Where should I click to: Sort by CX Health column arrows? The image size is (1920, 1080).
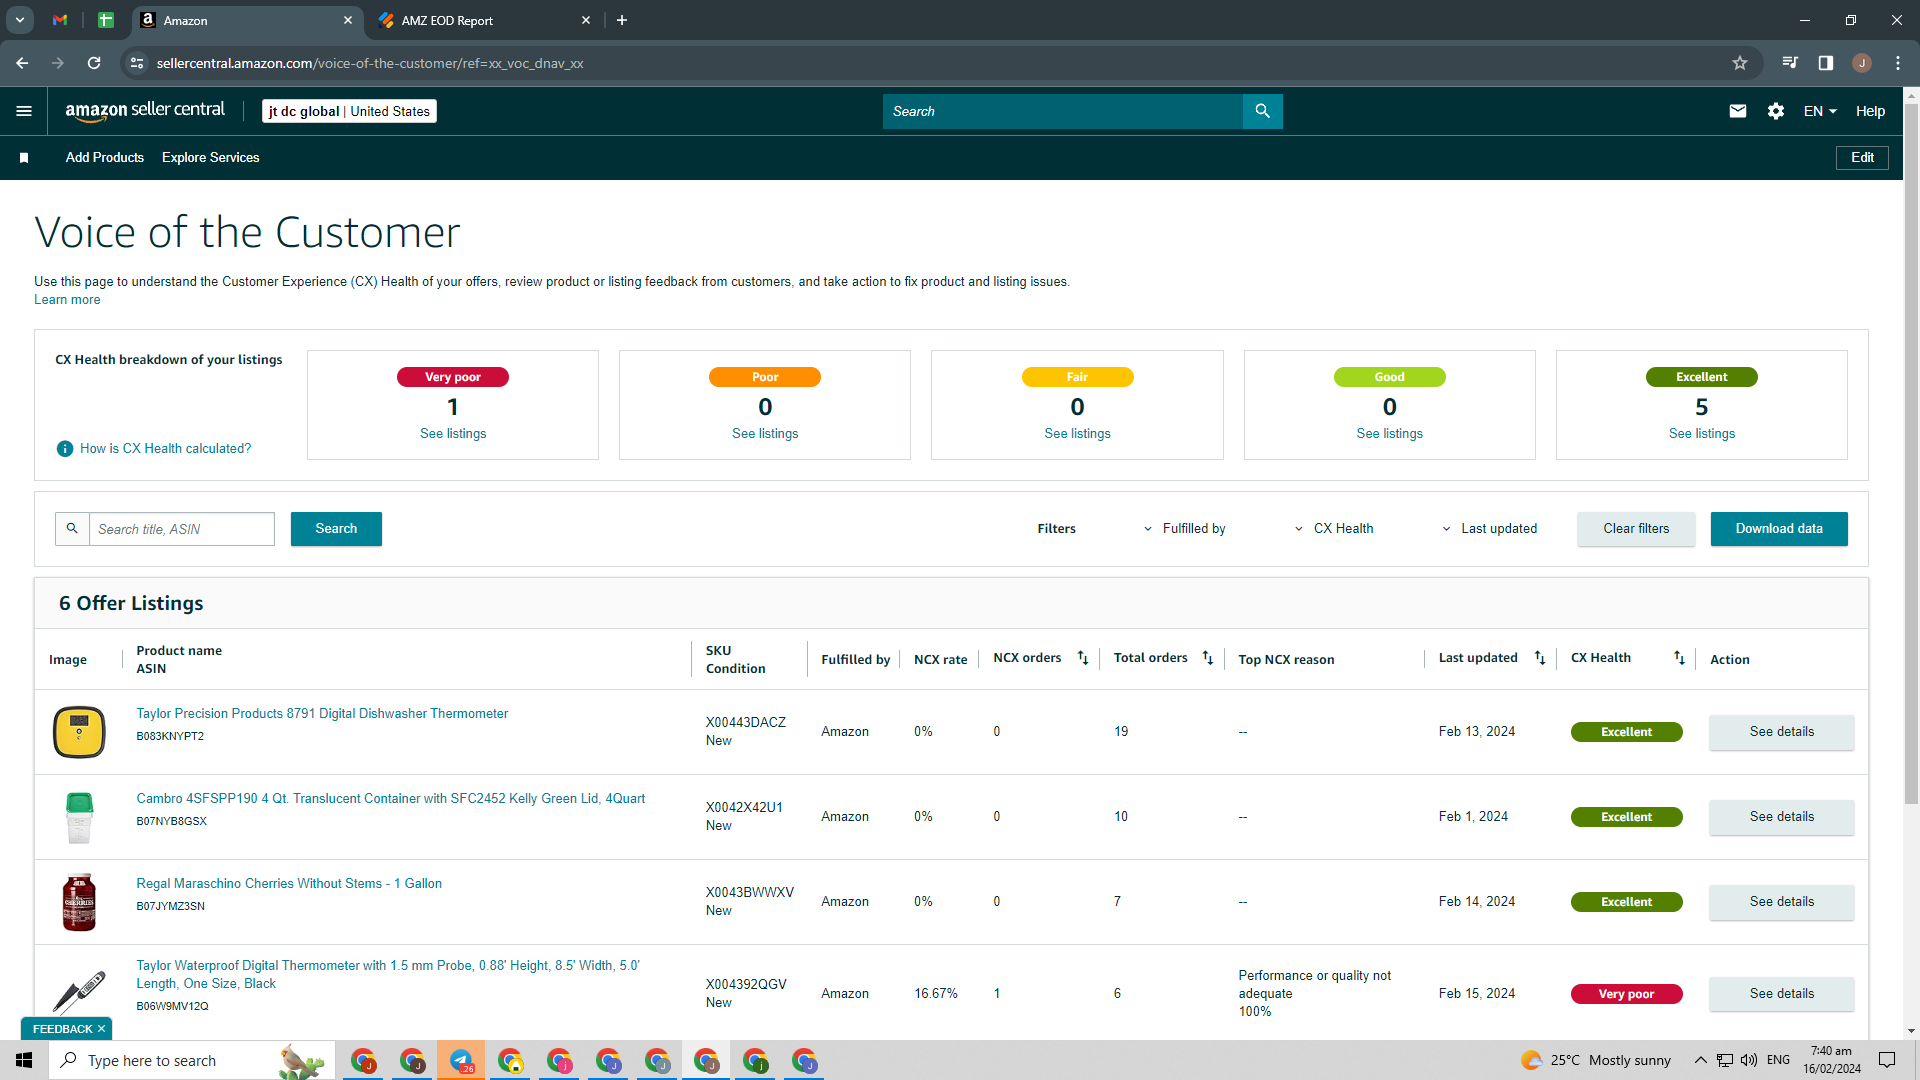click(1680, 658)
